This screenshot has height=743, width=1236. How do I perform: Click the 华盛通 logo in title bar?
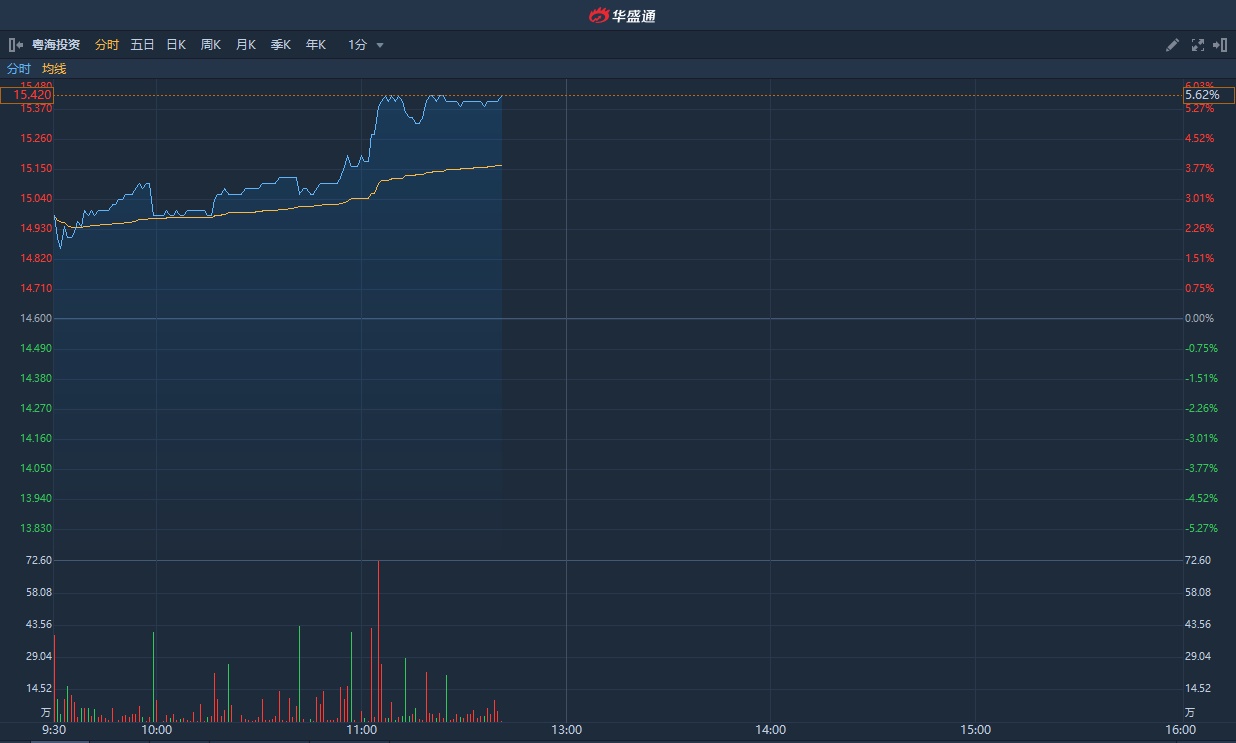click(x=621, y=15)
